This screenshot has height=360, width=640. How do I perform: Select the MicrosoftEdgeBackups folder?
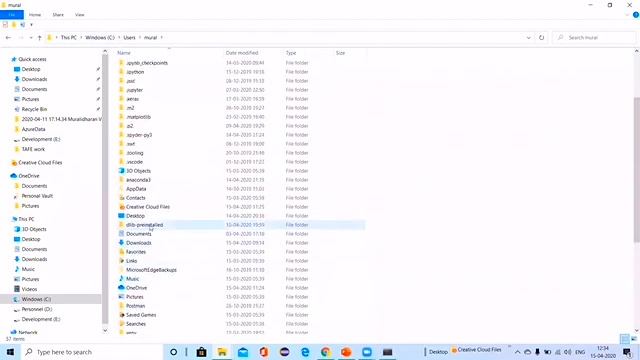tap(151, 270)
